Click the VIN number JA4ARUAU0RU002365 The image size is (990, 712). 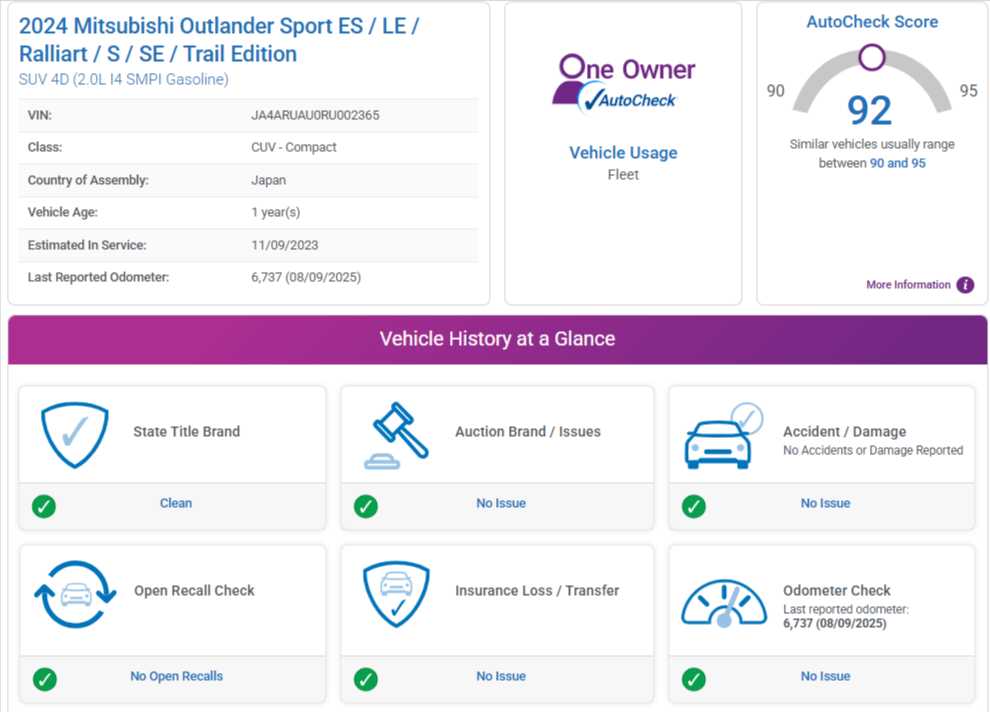(315, 115)
